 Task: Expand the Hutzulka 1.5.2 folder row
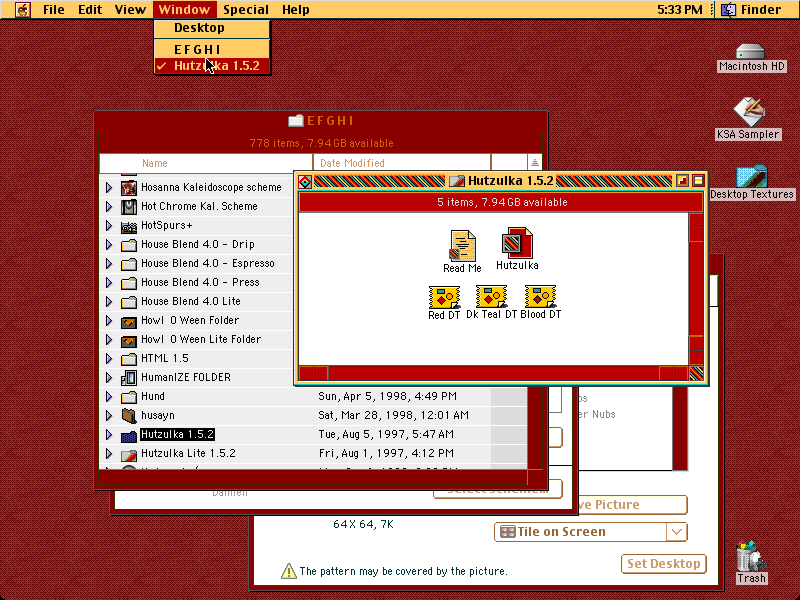click(x=109, y=435)
